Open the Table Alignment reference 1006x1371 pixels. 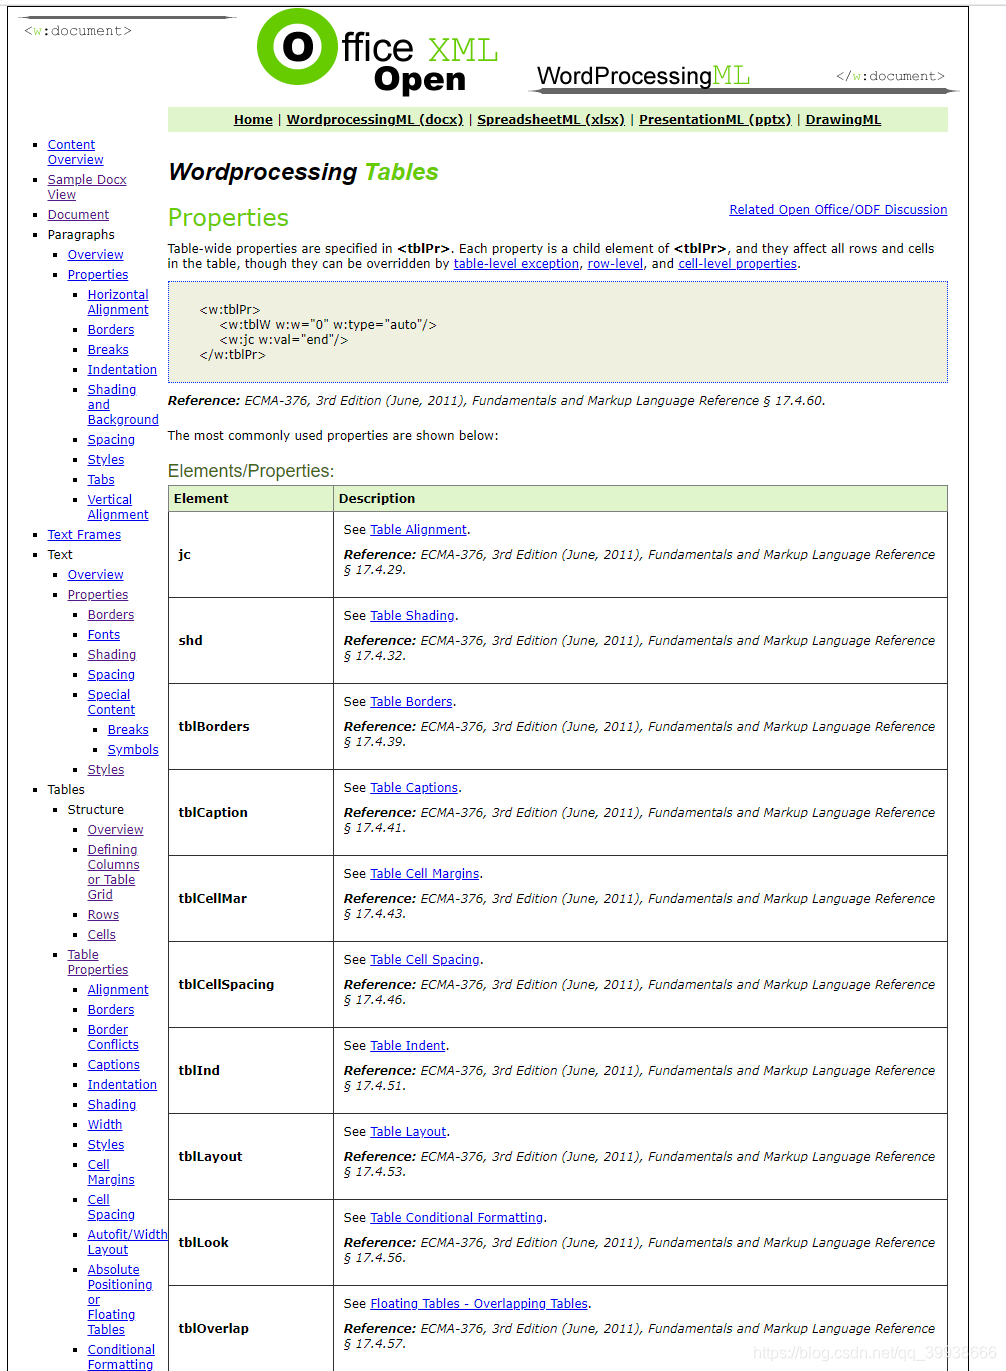click(418, 529)
